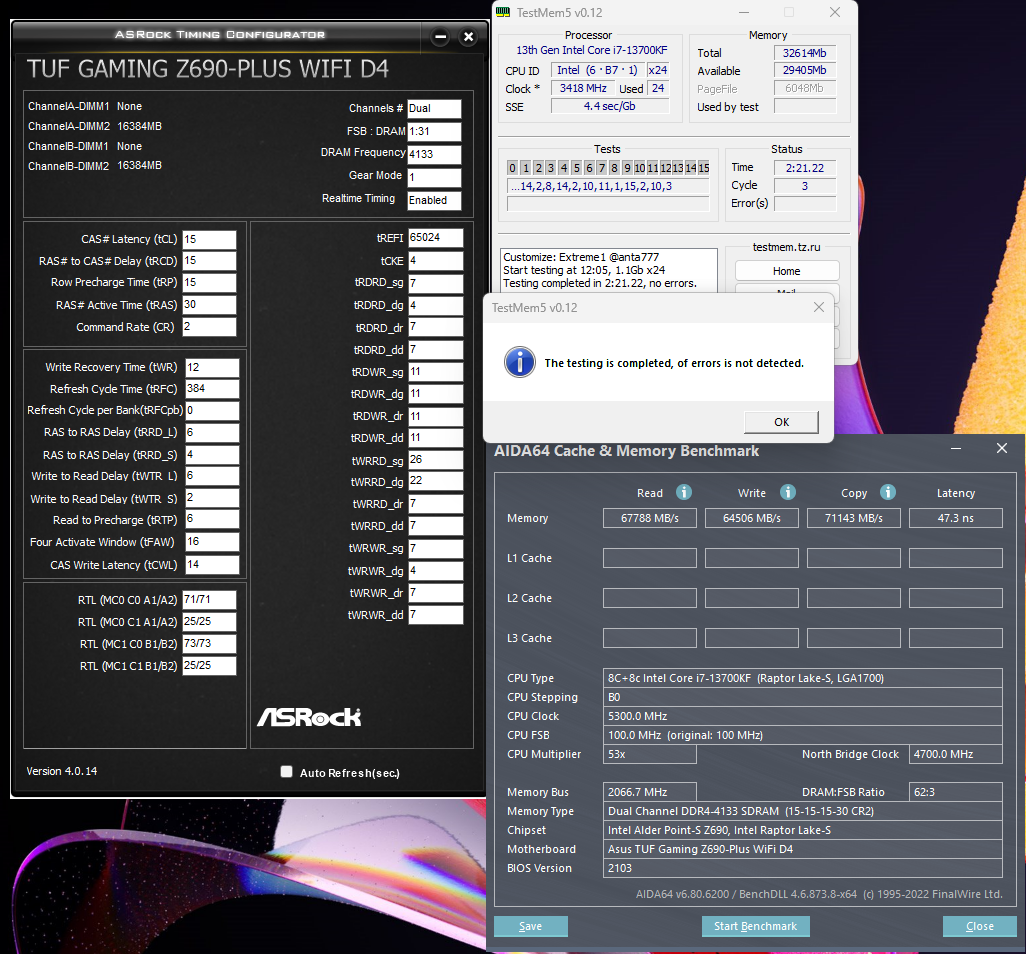Click the Write info icon in AIDA64
This screenshot has width=1026, height=954.
click(x=788, y=492)
